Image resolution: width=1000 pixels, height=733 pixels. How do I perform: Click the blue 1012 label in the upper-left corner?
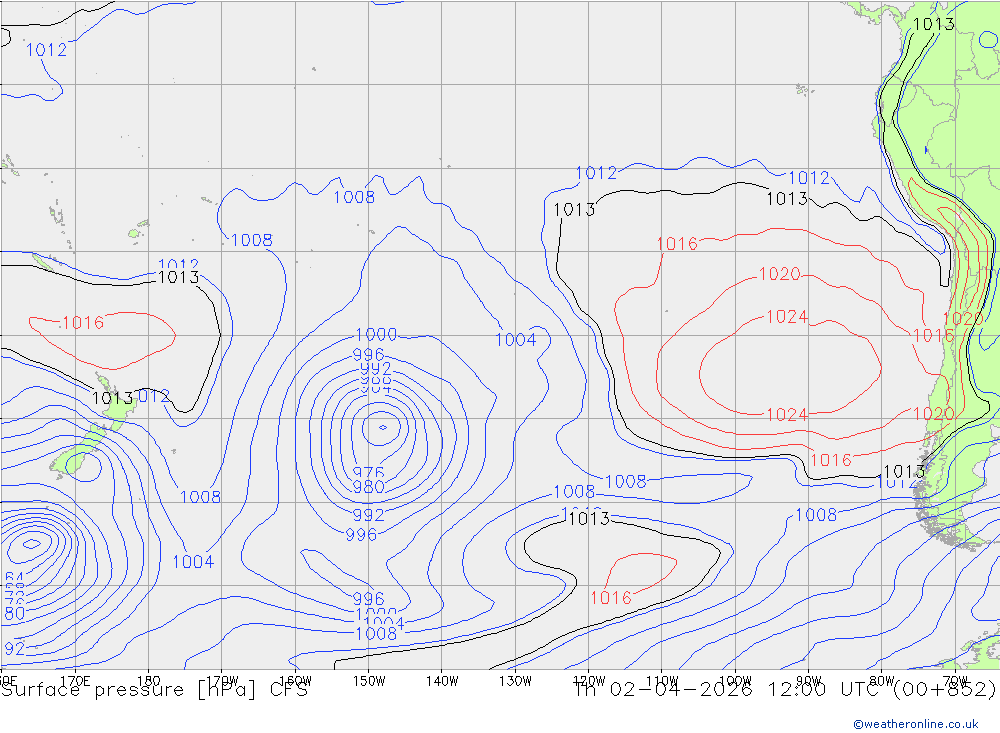pyautogui.click(x=46, y=50)
